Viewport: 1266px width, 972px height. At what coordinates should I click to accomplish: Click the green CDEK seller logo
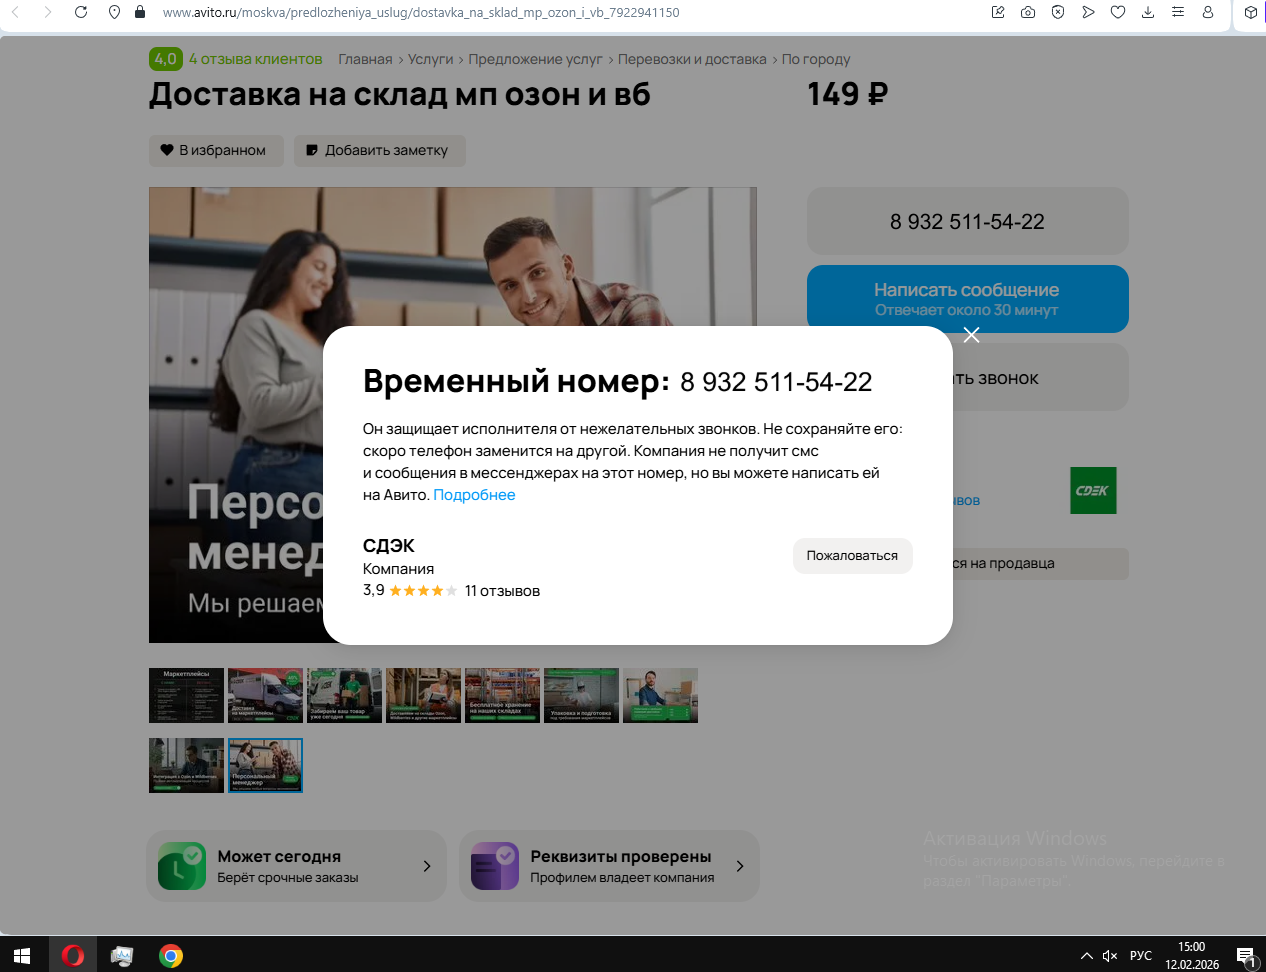[1093, 491]
